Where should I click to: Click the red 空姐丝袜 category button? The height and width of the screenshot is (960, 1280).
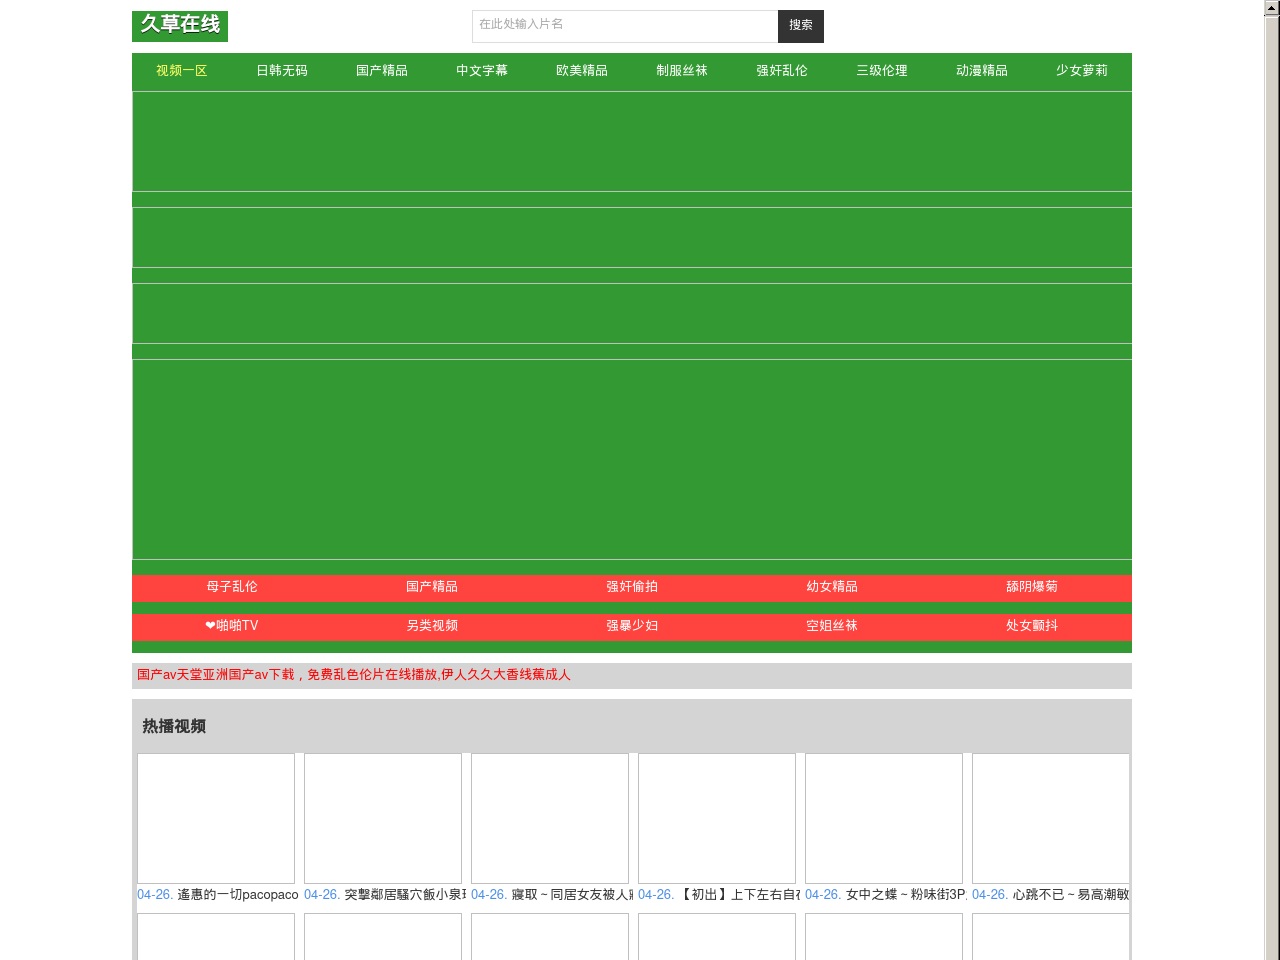[832, 626]
